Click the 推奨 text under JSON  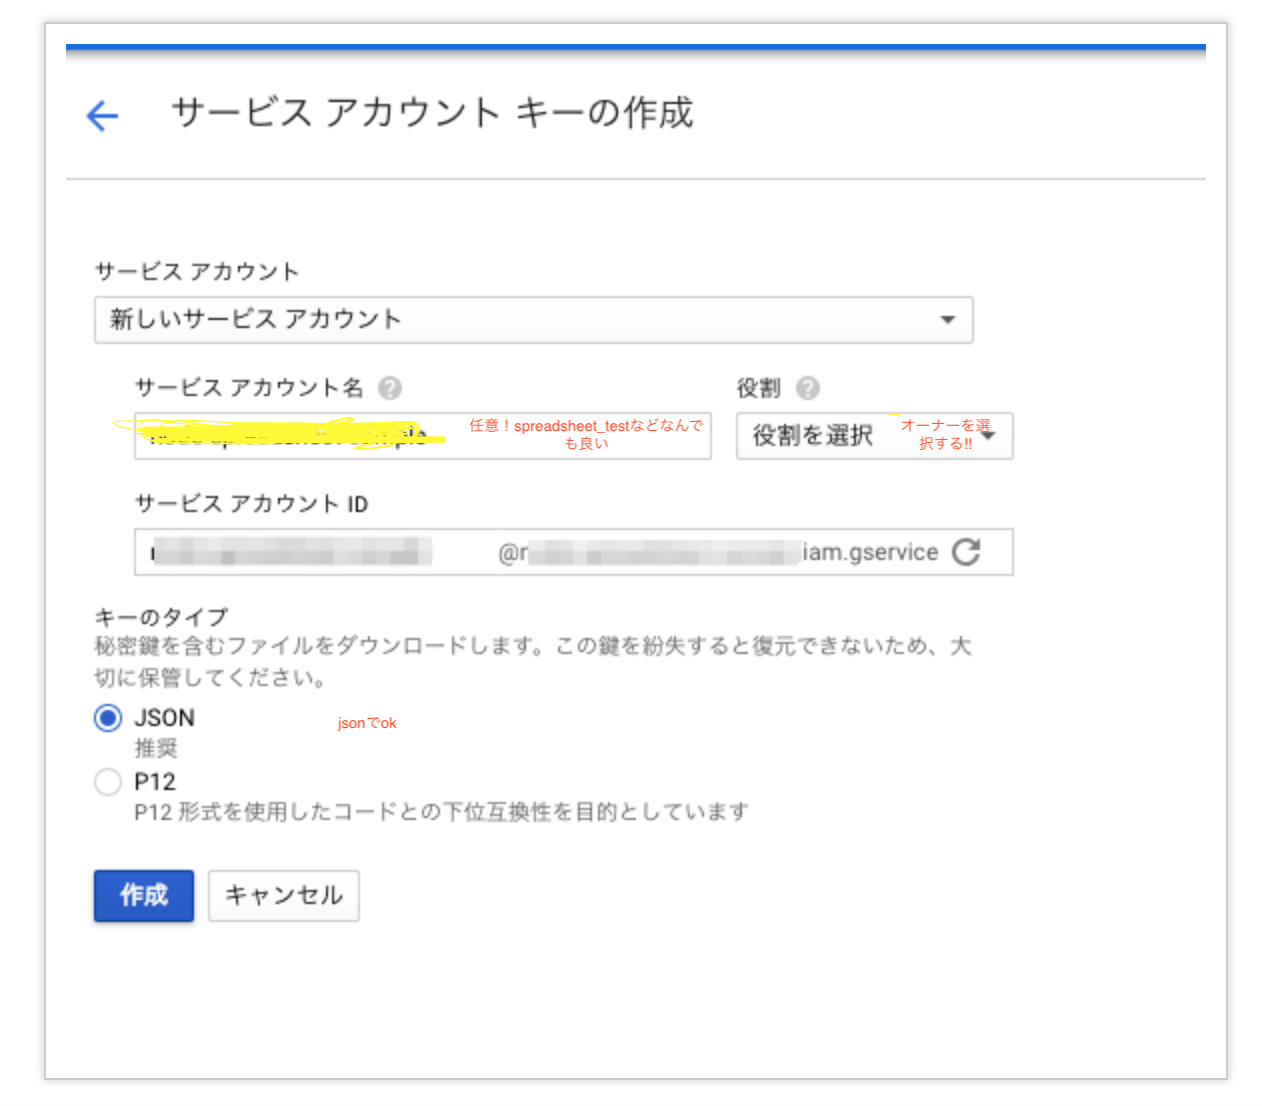click(156, 748)
